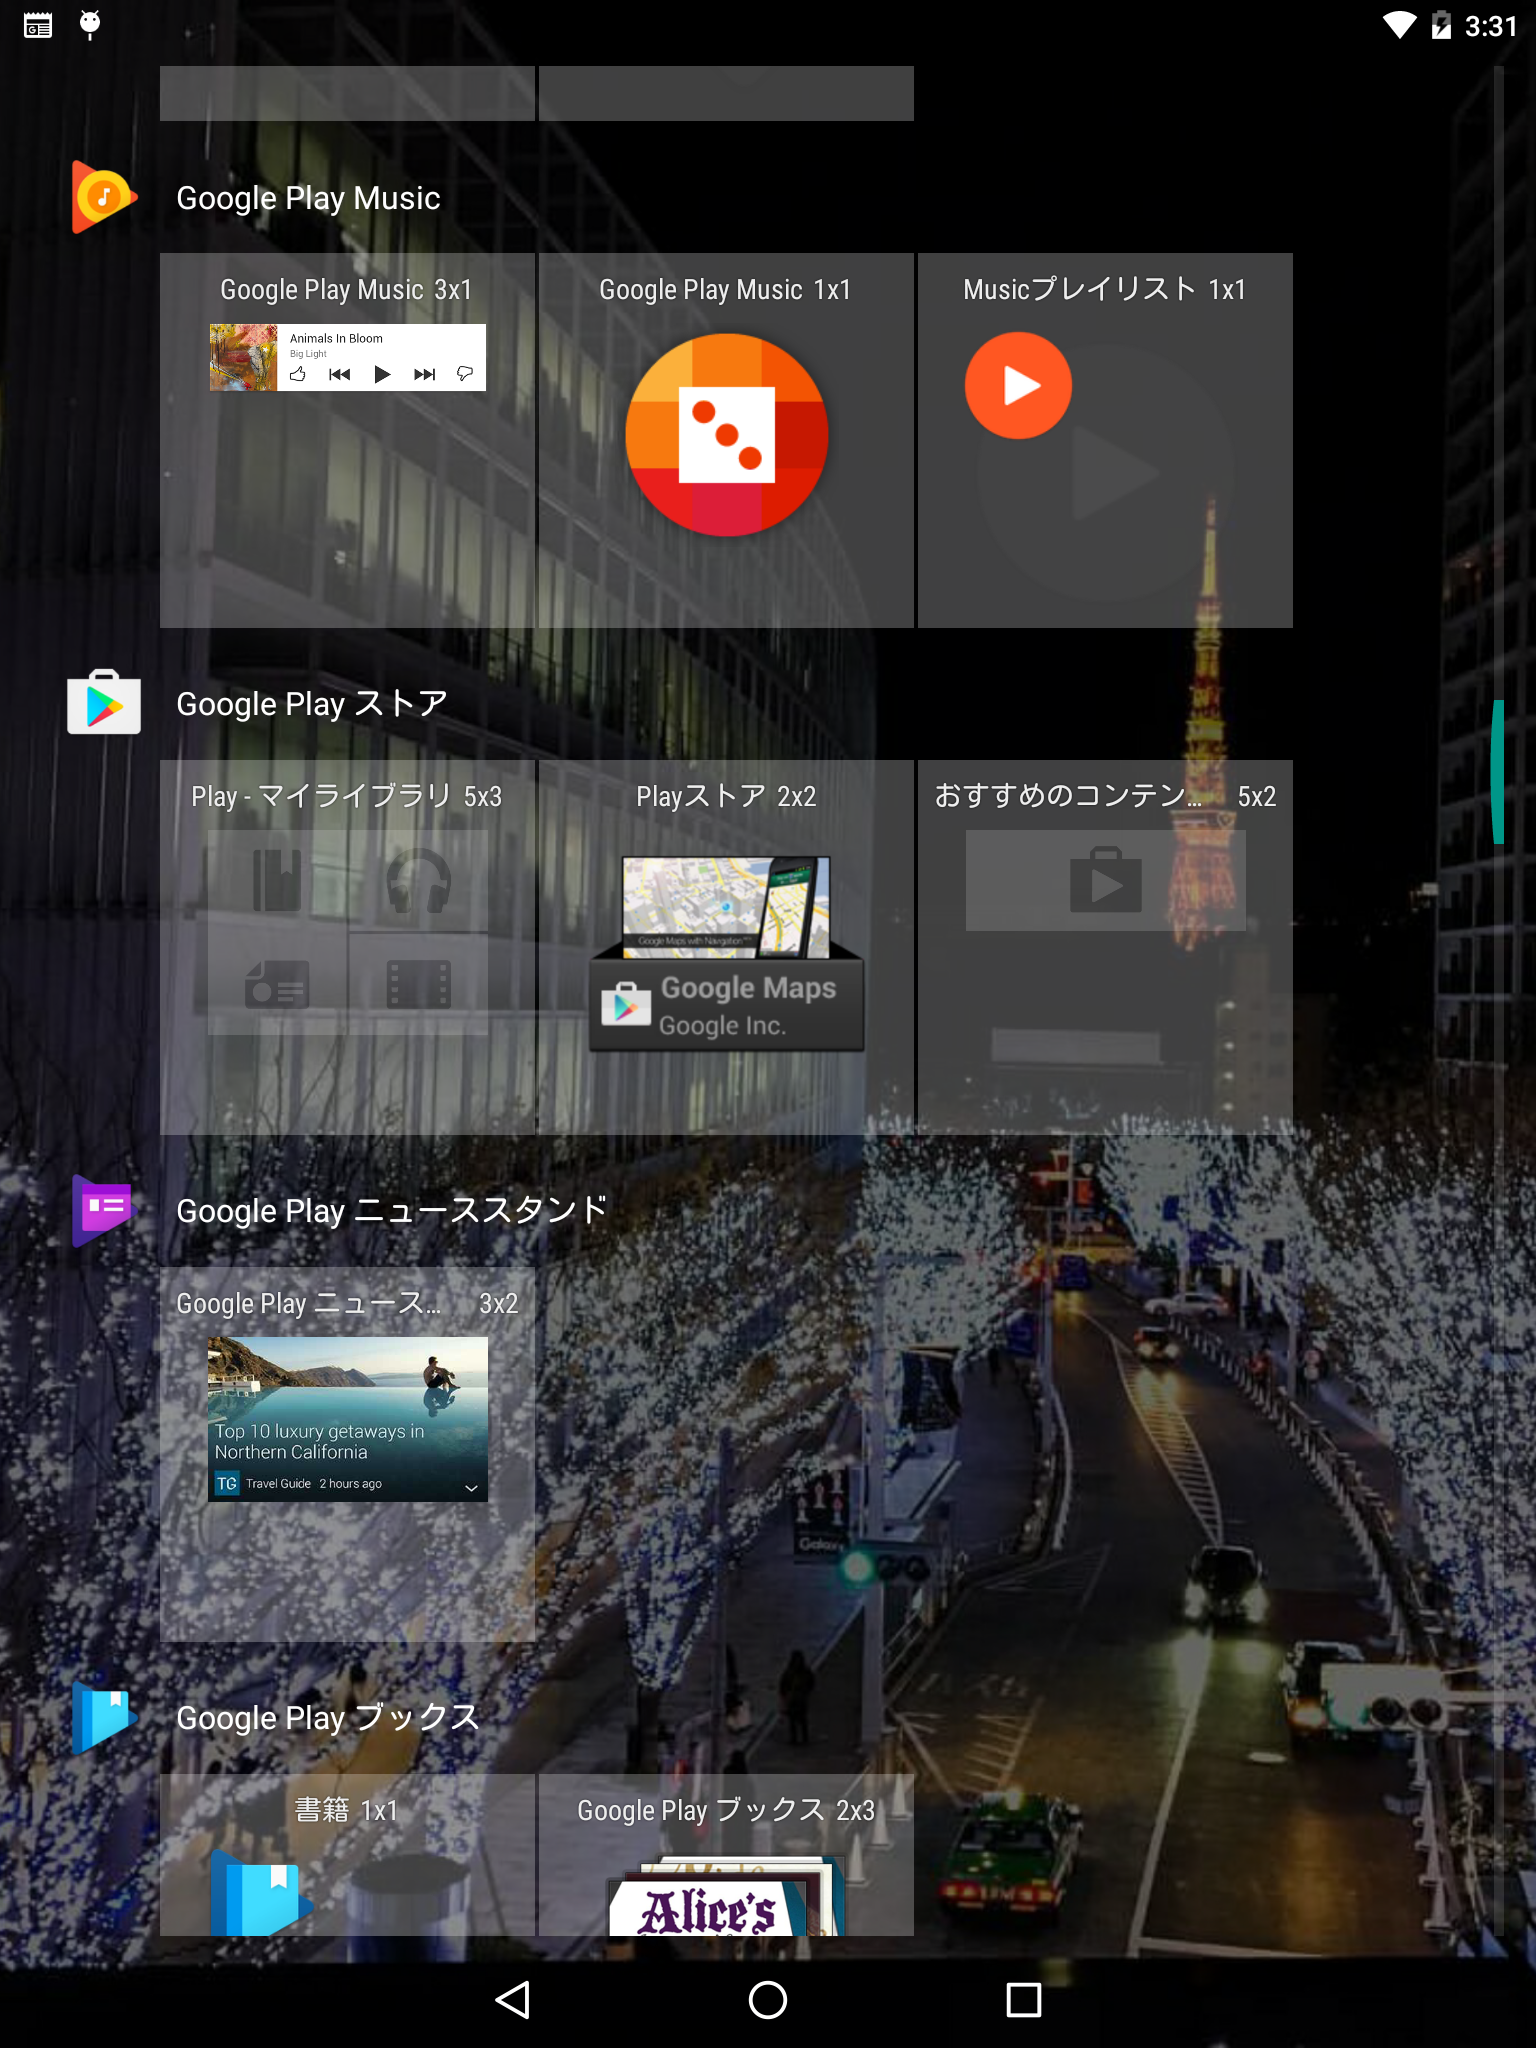Tap the 'Google Play ニューススタンド' section title
Image resolution: width=1536 pixels, height=2048 pixels.
[392, 1211]
